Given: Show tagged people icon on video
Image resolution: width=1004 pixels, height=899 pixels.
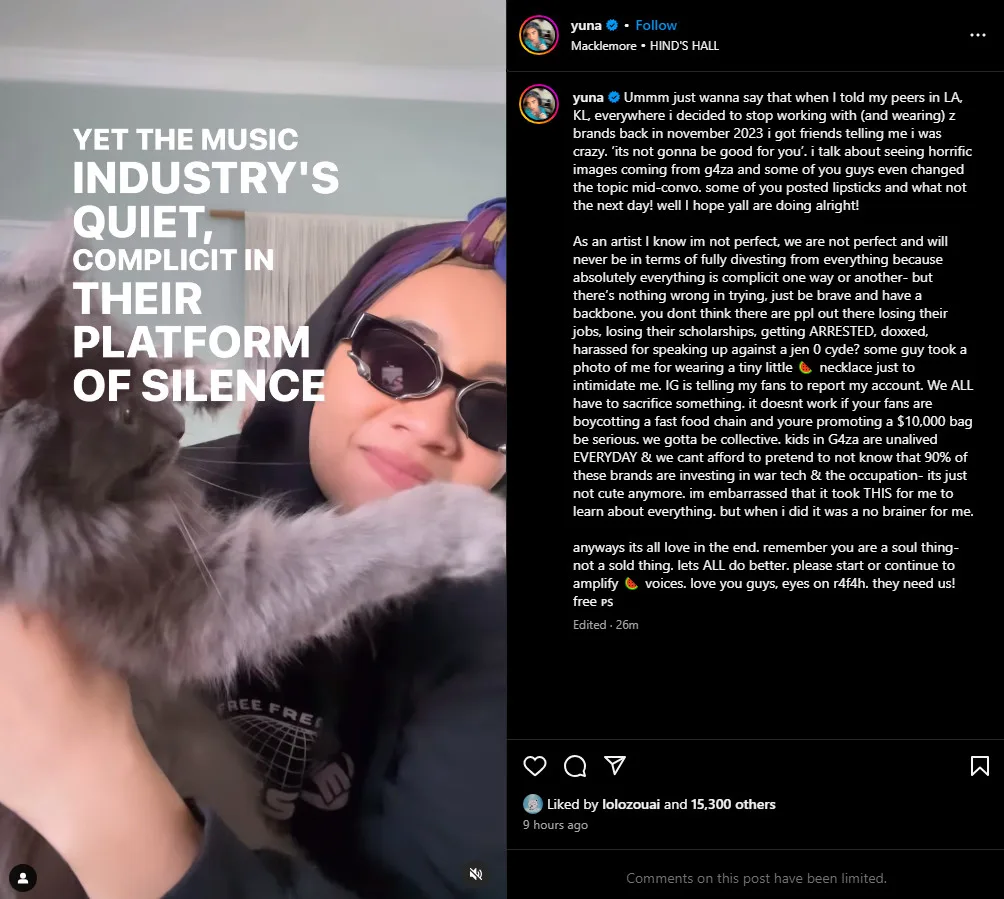Looking at the screenshot, I should tap(23, 878).
